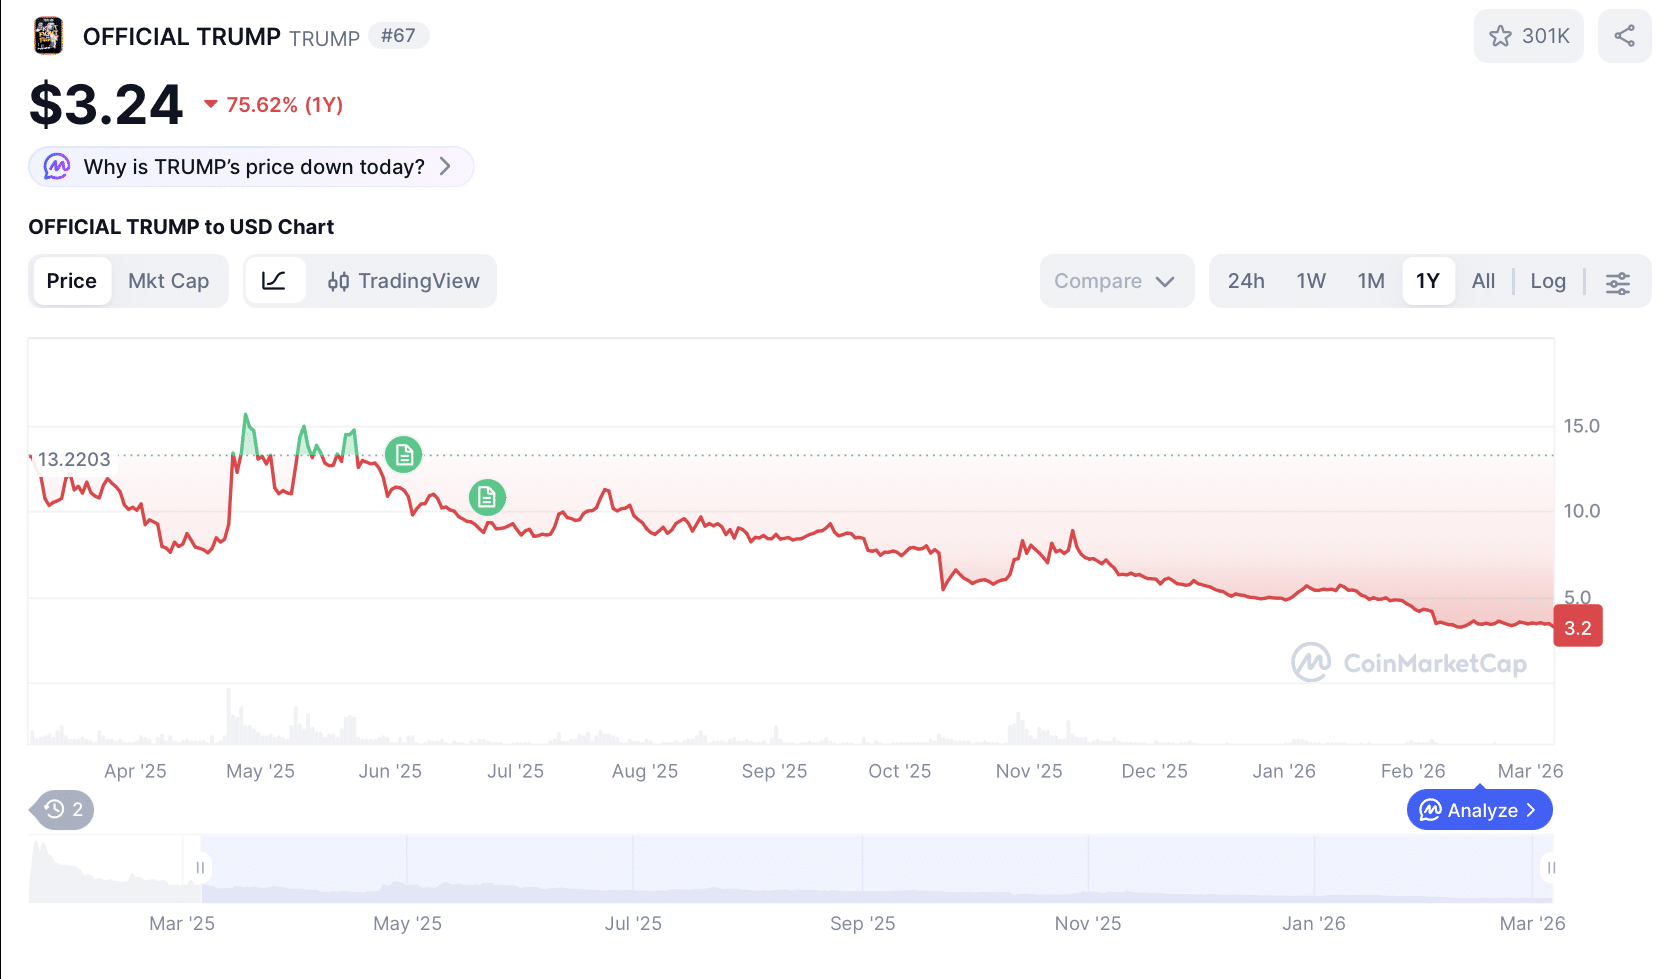Click the OFFICIAL TRUMP coin logo
Viewport: 1663px width, 979px height.
tap(48, 36)
